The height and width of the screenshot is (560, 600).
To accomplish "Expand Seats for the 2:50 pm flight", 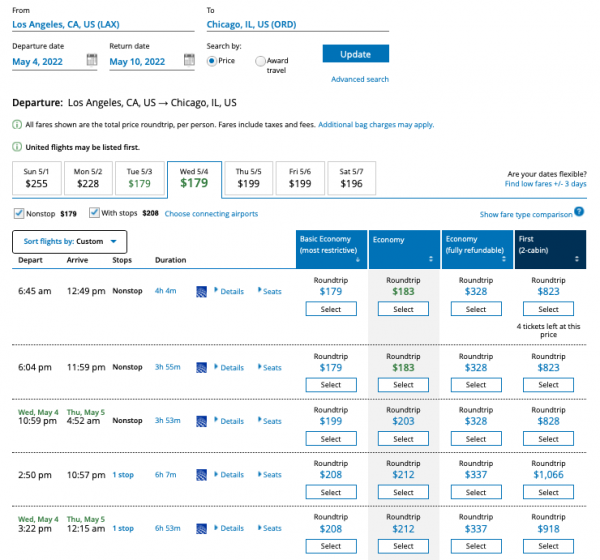I will click(270, 474).
